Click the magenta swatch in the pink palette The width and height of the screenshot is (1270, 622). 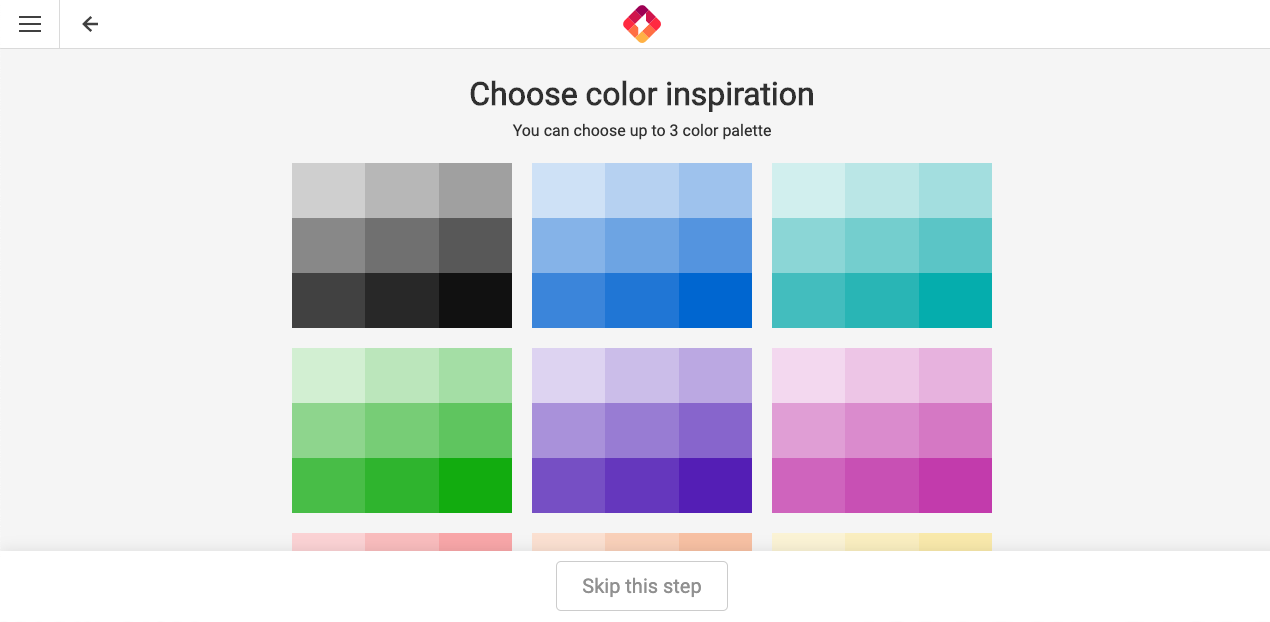[x=956, y=485]
